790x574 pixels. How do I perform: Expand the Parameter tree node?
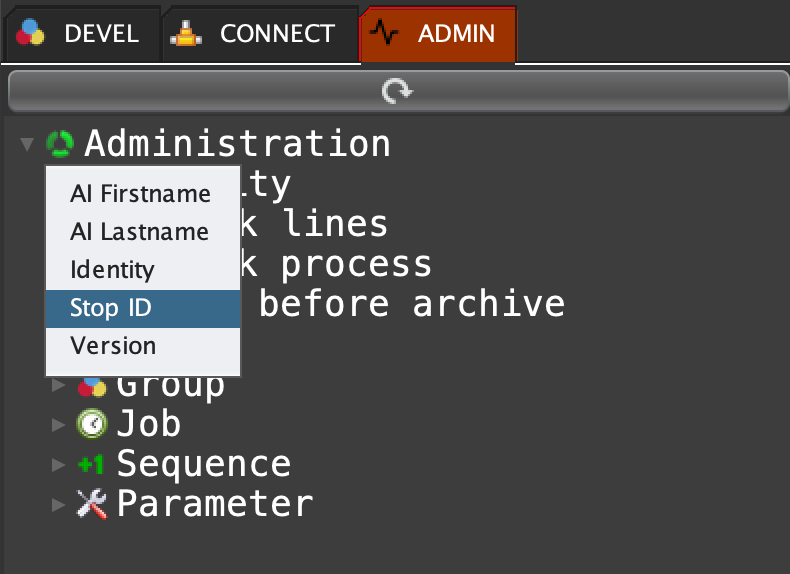click(58, 504)
